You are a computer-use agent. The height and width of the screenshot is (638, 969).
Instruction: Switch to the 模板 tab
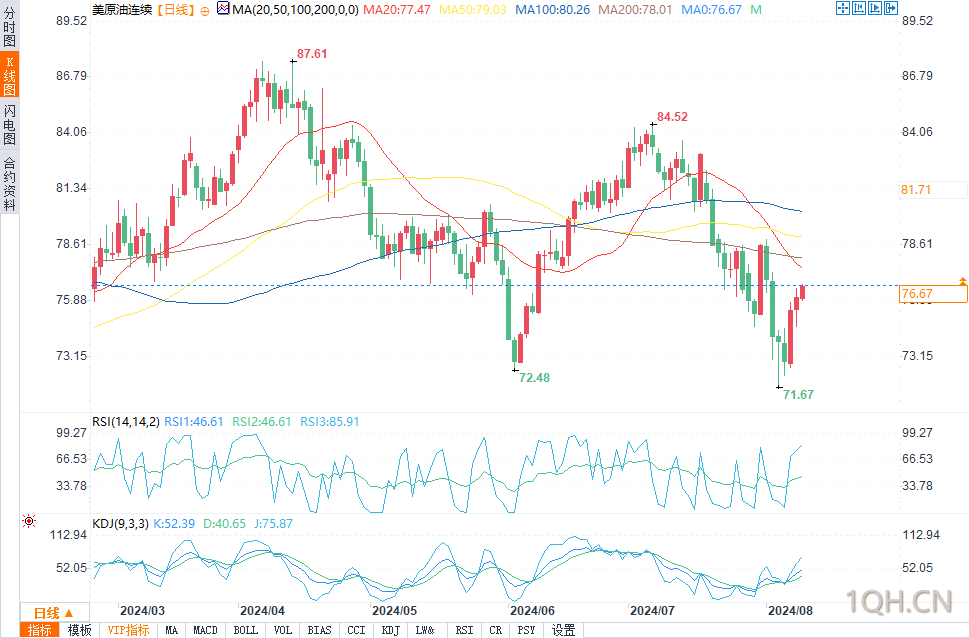80,630
